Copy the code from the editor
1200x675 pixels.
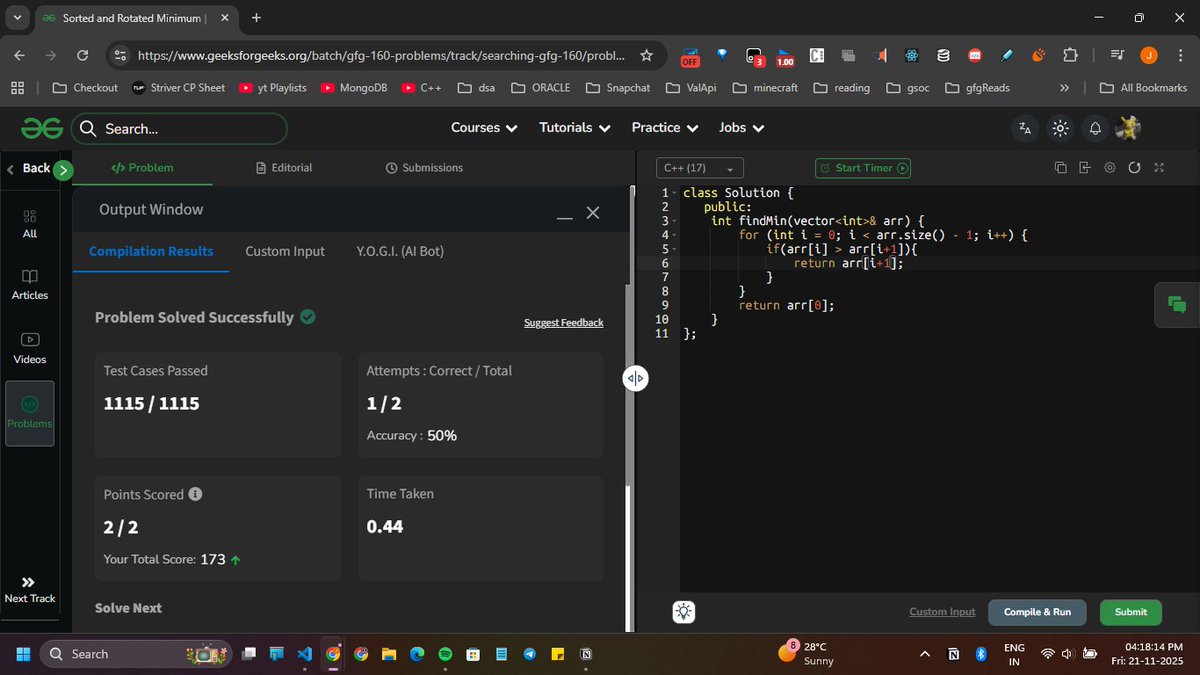[x=1060, y=168]
